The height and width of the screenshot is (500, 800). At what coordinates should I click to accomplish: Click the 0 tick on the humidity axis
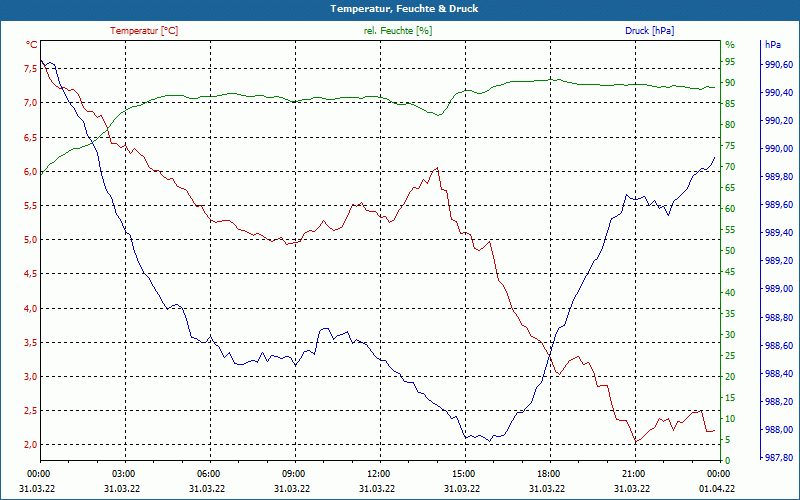point(728,461)
